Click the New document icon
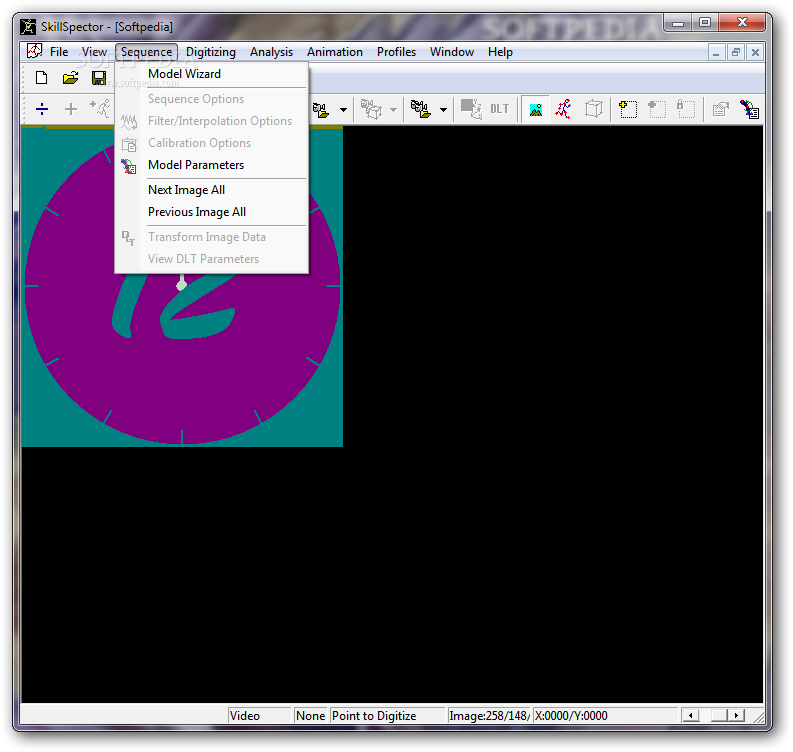793x752 pixels. point(41,77)
